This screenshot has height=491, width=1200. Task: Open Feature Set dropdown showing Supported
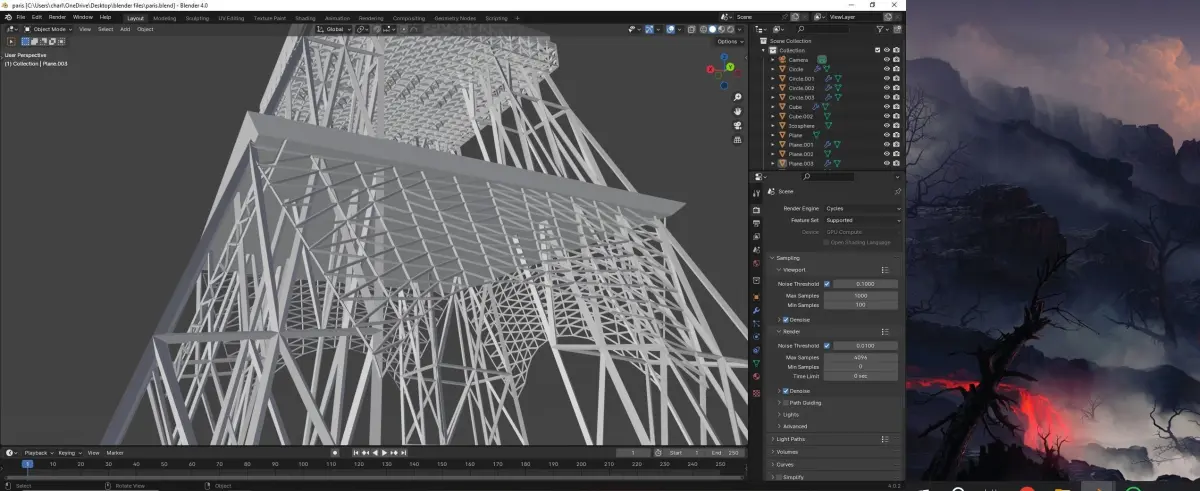click(x=862, y=220)
